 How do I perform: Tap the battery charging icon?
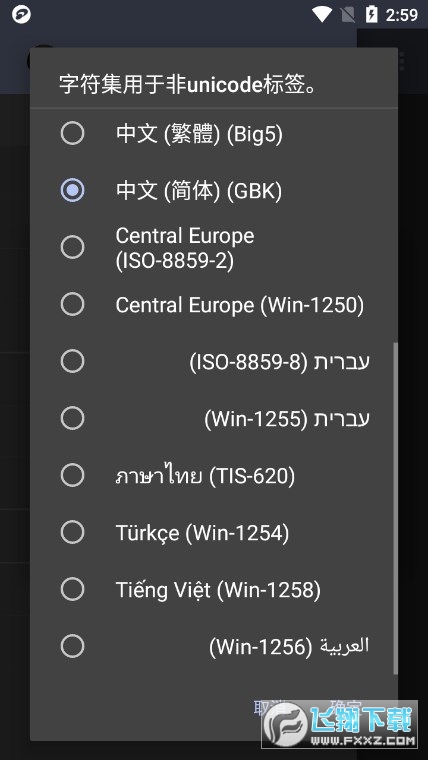point(371,15)
